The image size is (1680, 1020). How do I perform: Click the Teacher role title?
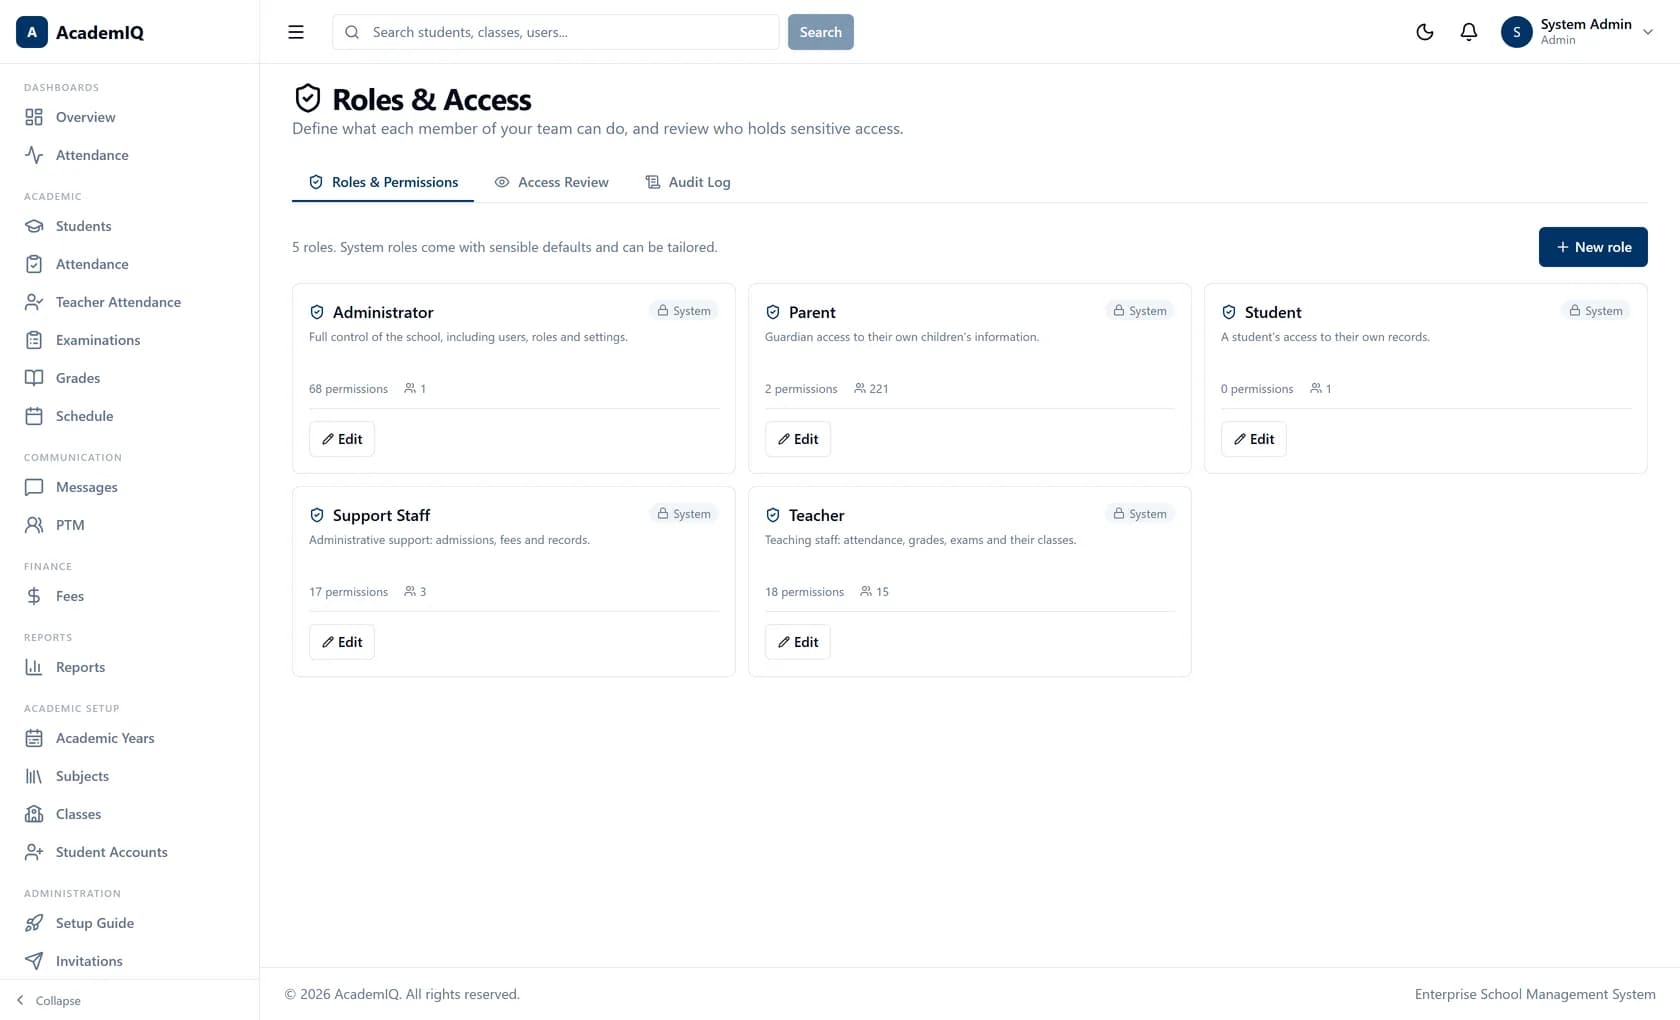(x=816, y=515)
